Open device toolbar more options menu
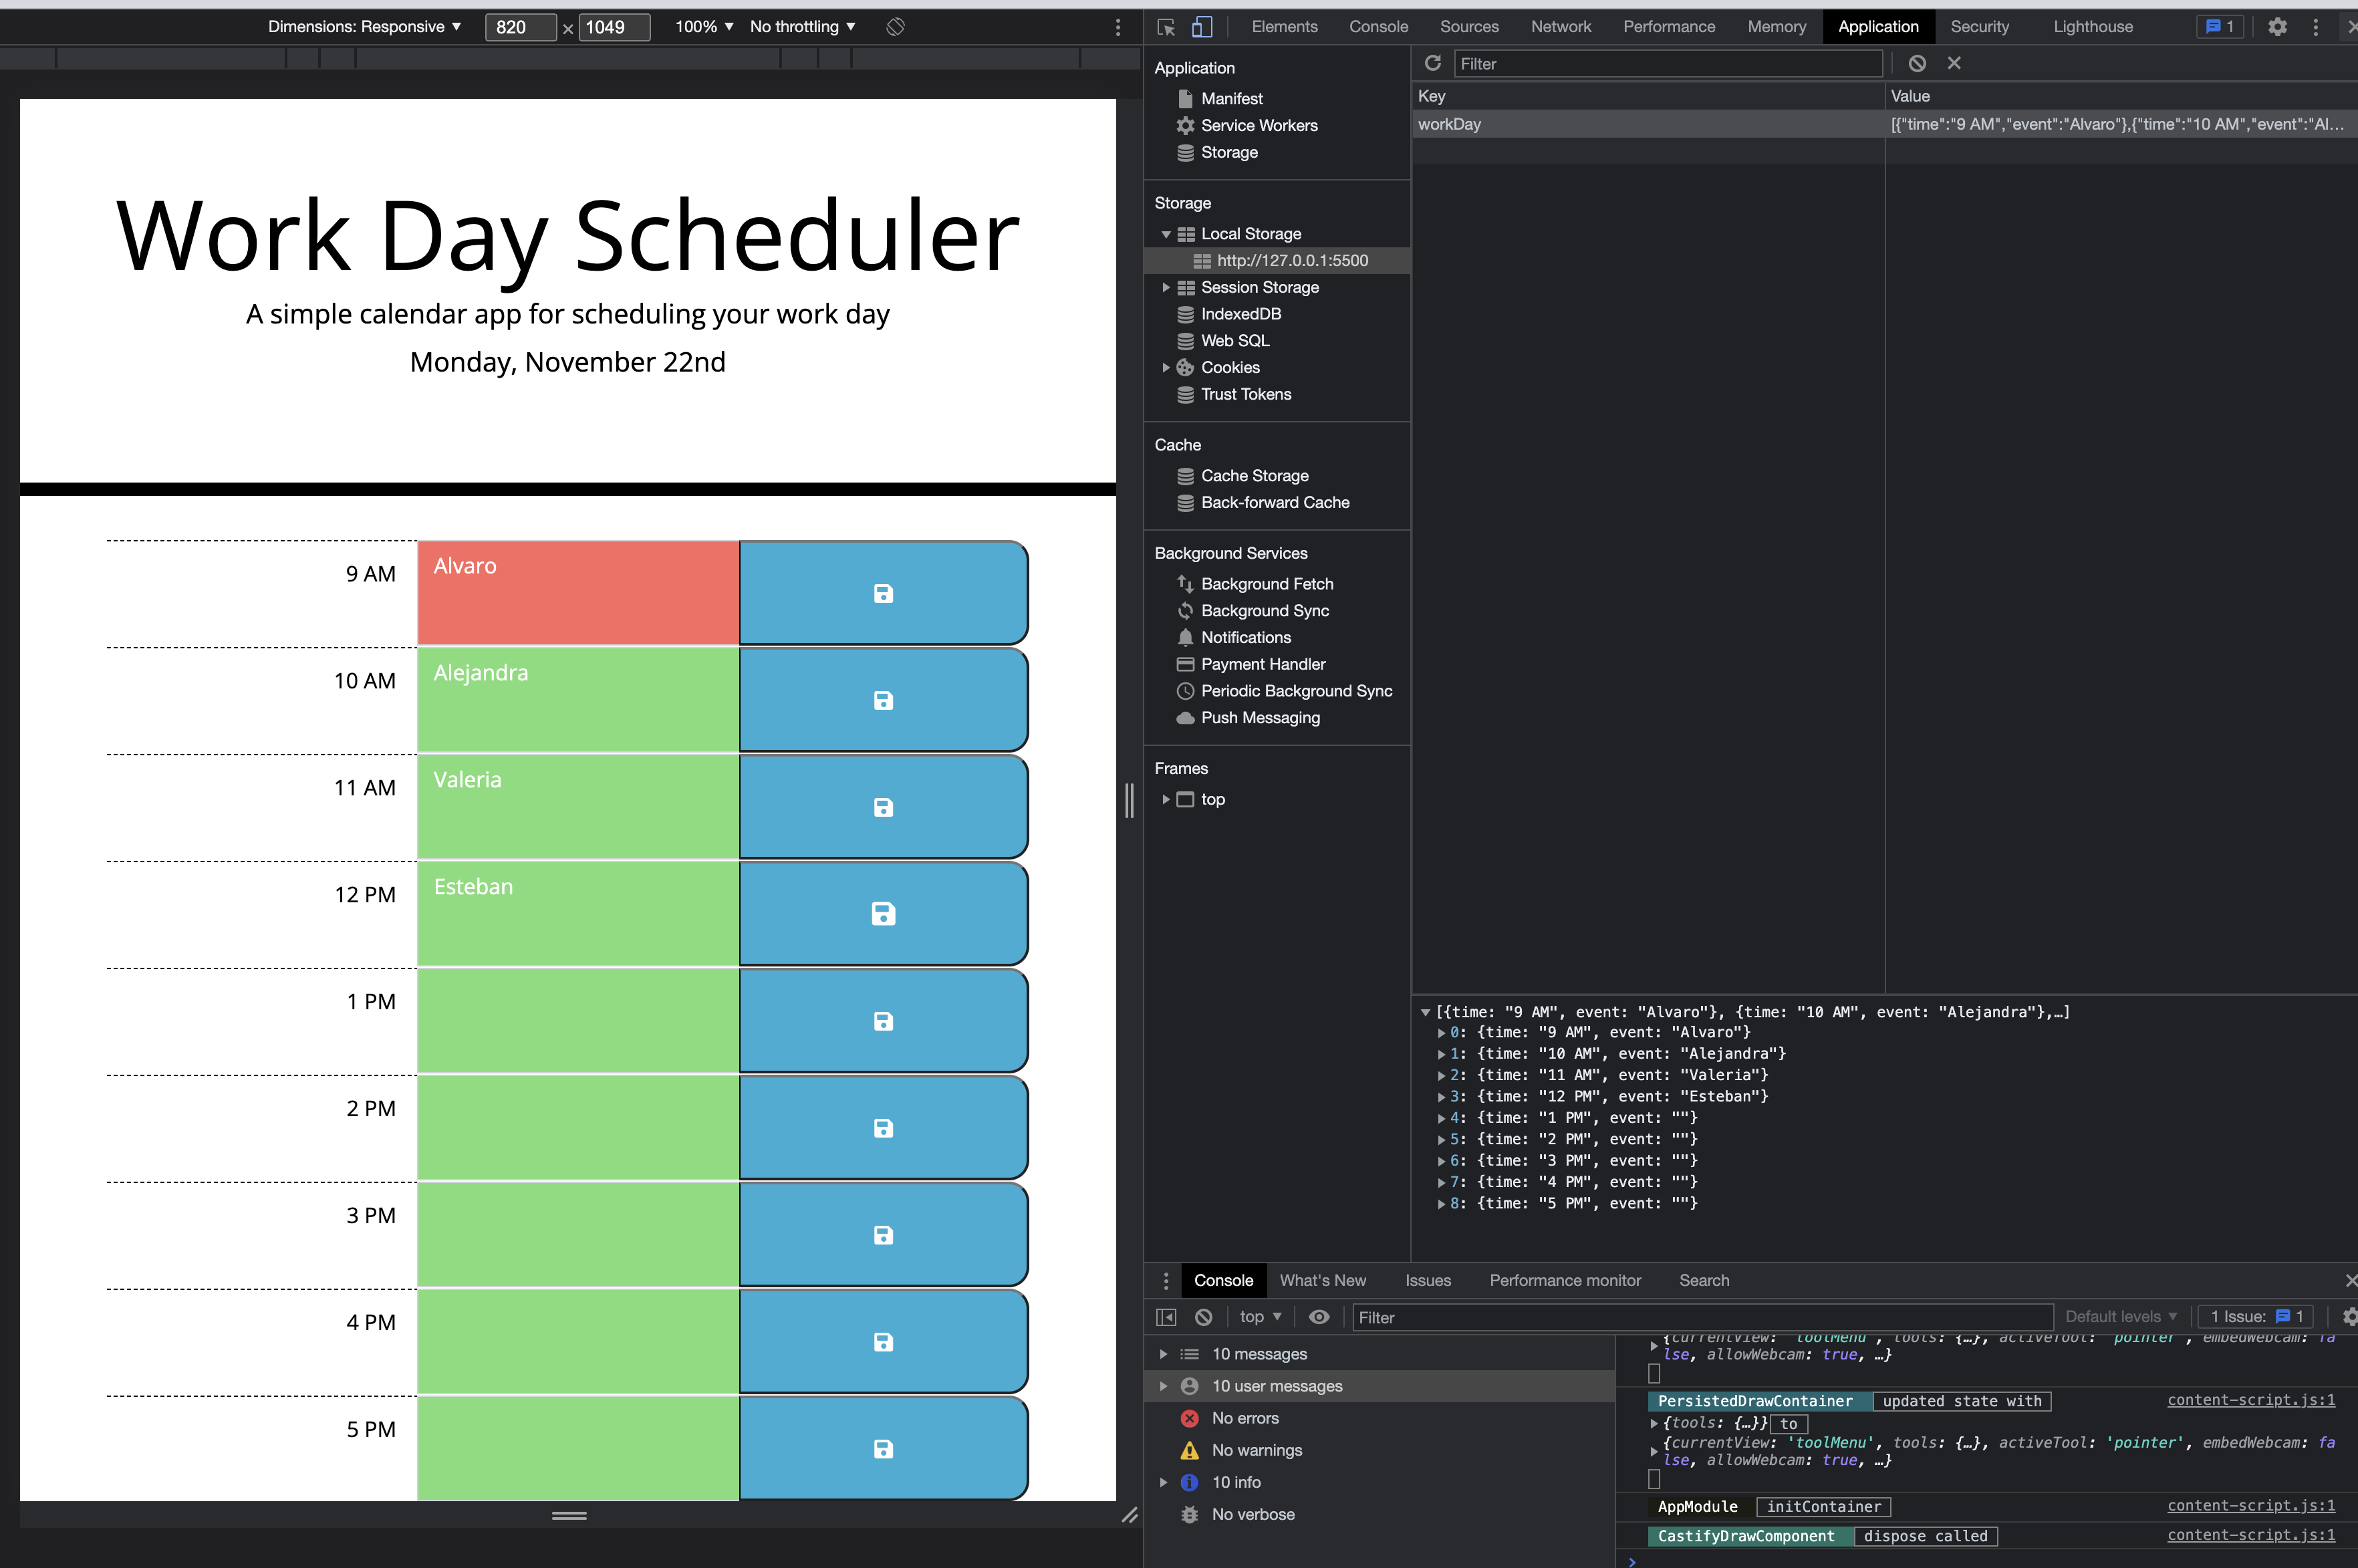 (x=1118, y=27)
